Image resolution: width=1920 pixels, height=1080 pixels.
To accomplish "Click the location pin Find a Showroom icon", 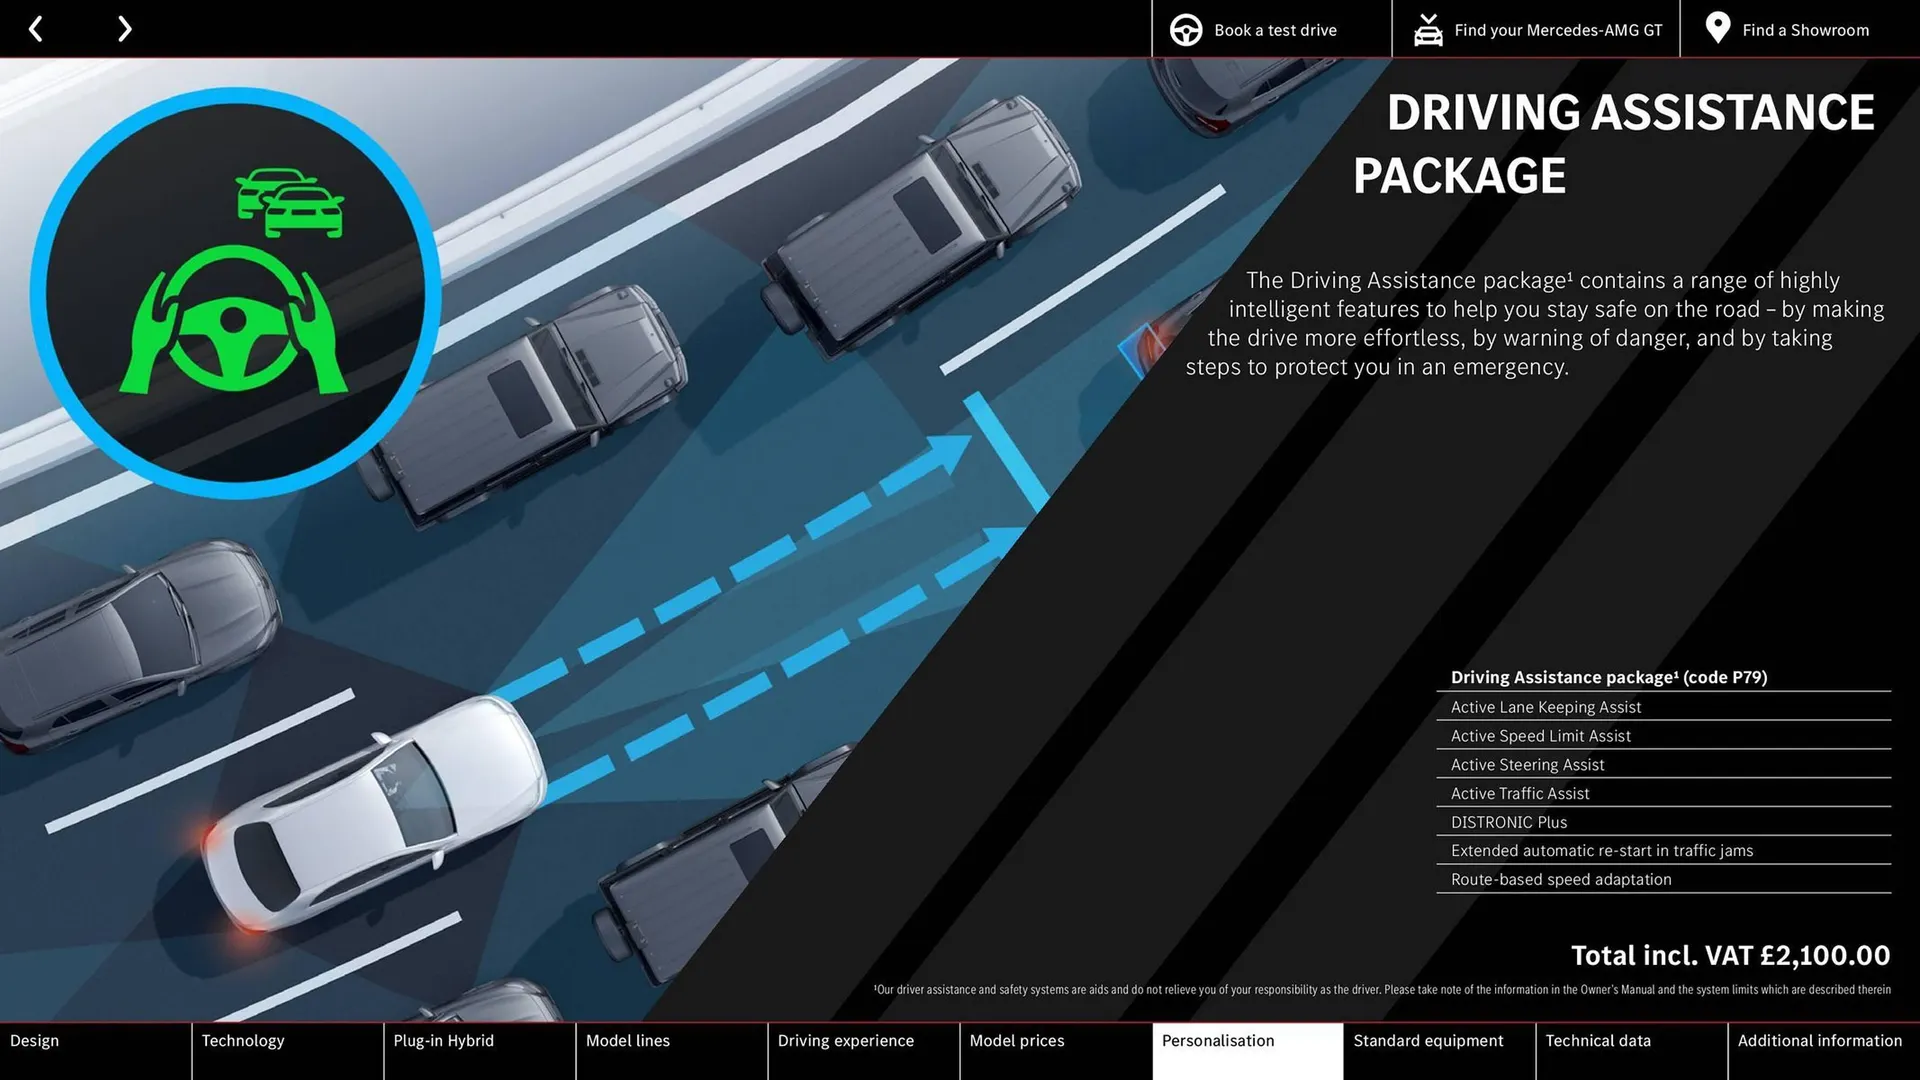I will (1717, 29).
